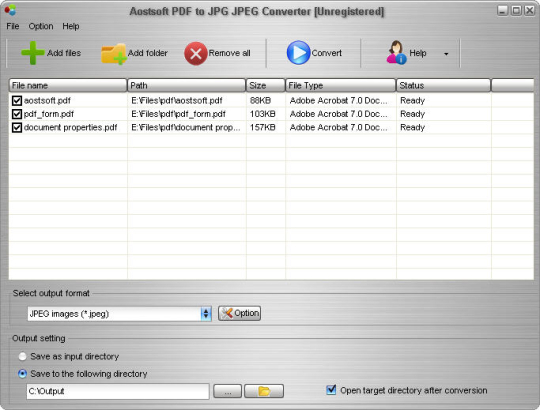Screen dimensions: 540x410
Task: Sort by the File Type column header
Action: tap(341, 85)
